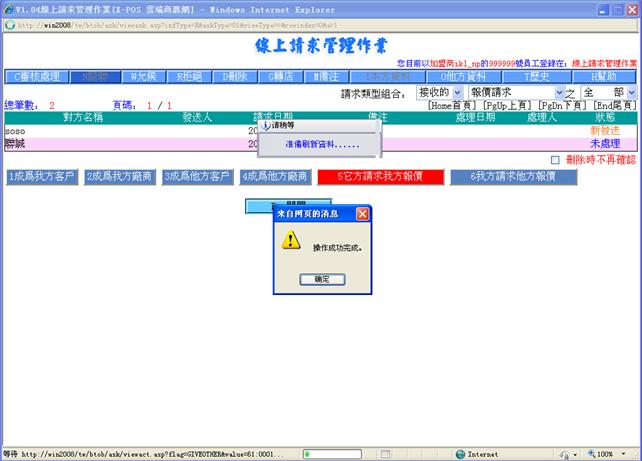Open the C審核處理 menu tab
Screen dimensions: 642x461
coord(38,76)
